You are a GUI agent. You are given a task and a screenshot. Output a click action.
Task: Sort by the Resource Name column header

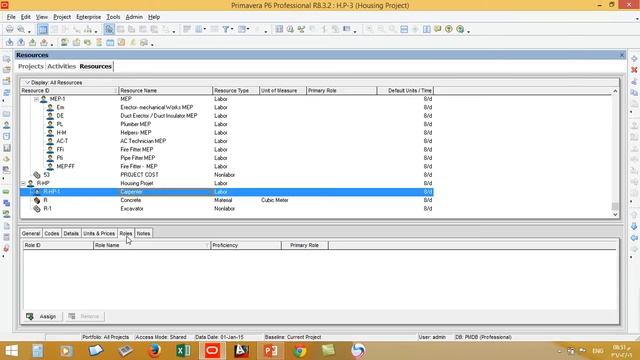(165, 91)
